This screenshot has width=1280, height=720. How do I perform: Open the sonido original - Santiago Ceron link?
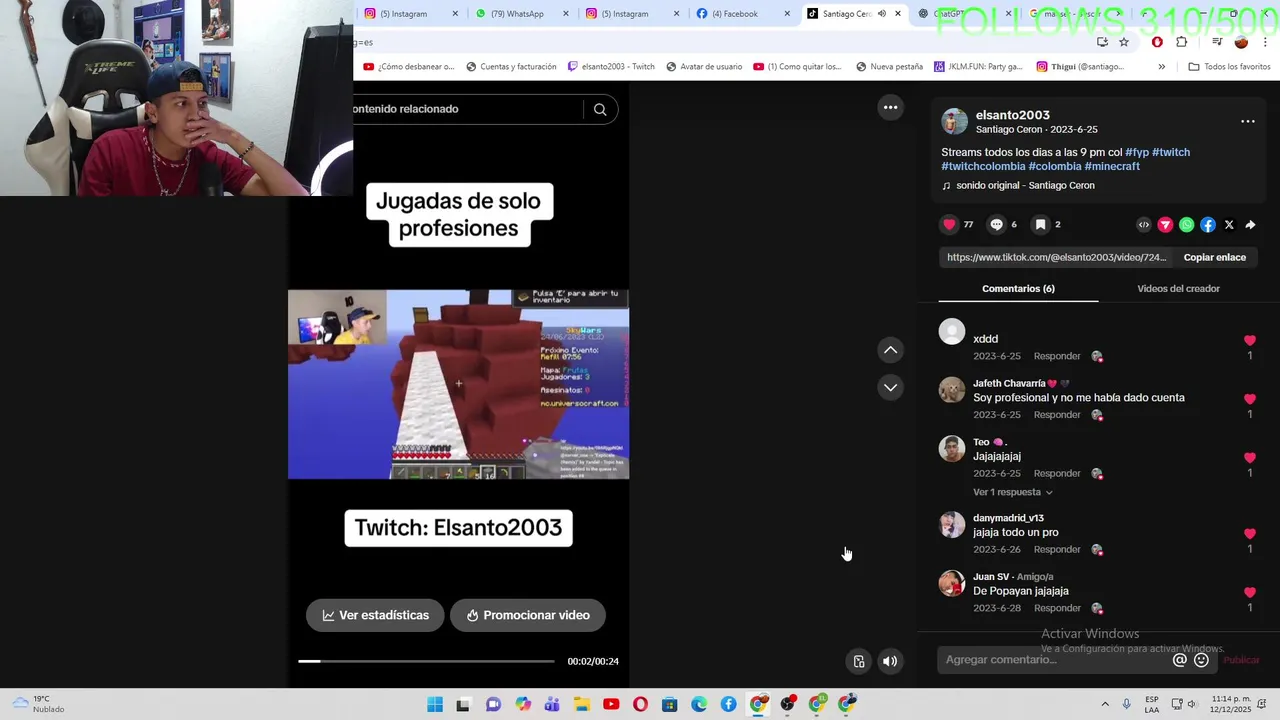[1025, 185]
